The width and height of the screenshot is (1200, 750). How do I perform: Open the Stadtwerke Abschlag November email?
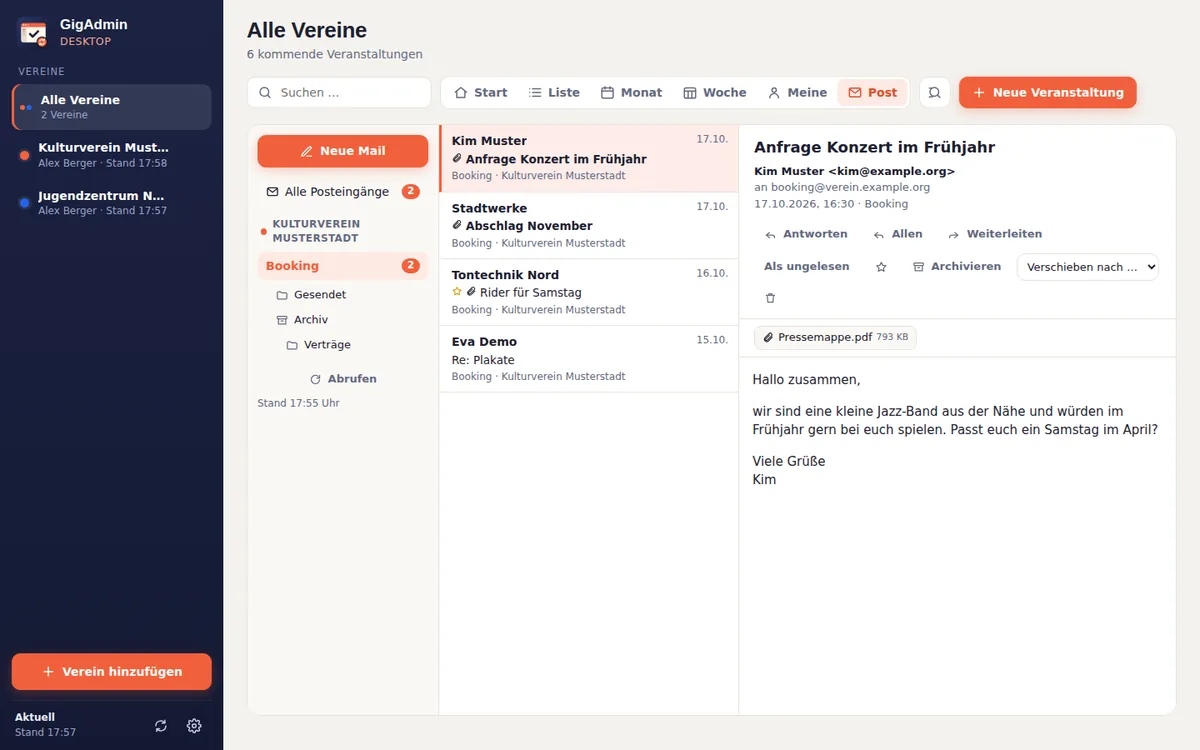(x=589, y=226)
